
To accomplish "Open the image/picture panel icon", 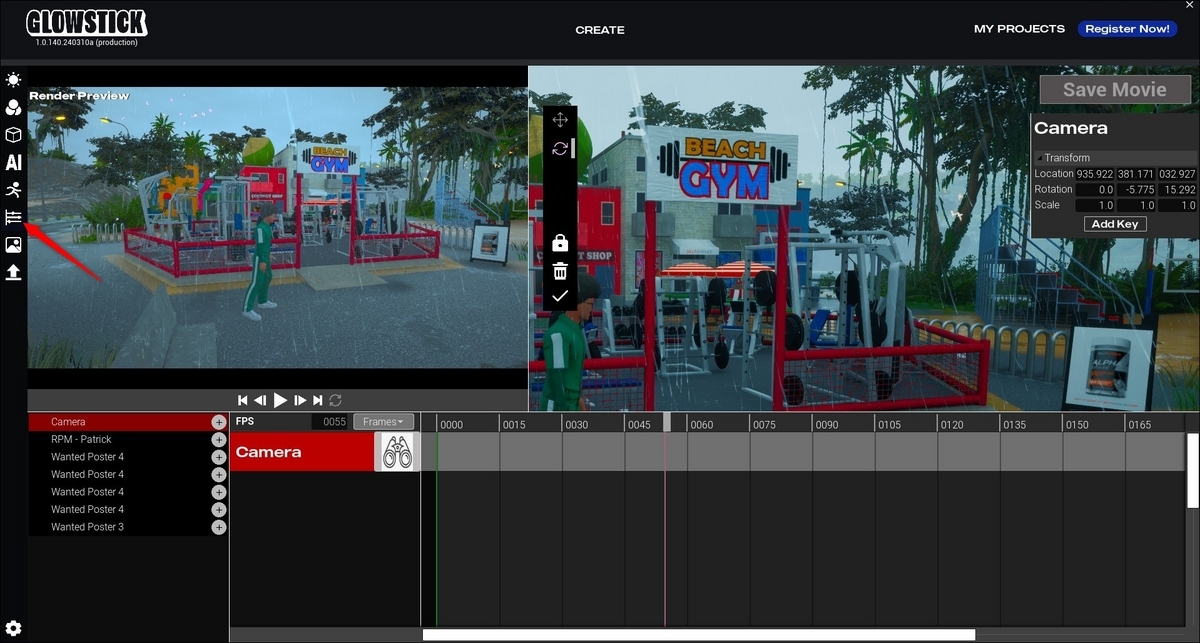I will (x=13, y=245).
